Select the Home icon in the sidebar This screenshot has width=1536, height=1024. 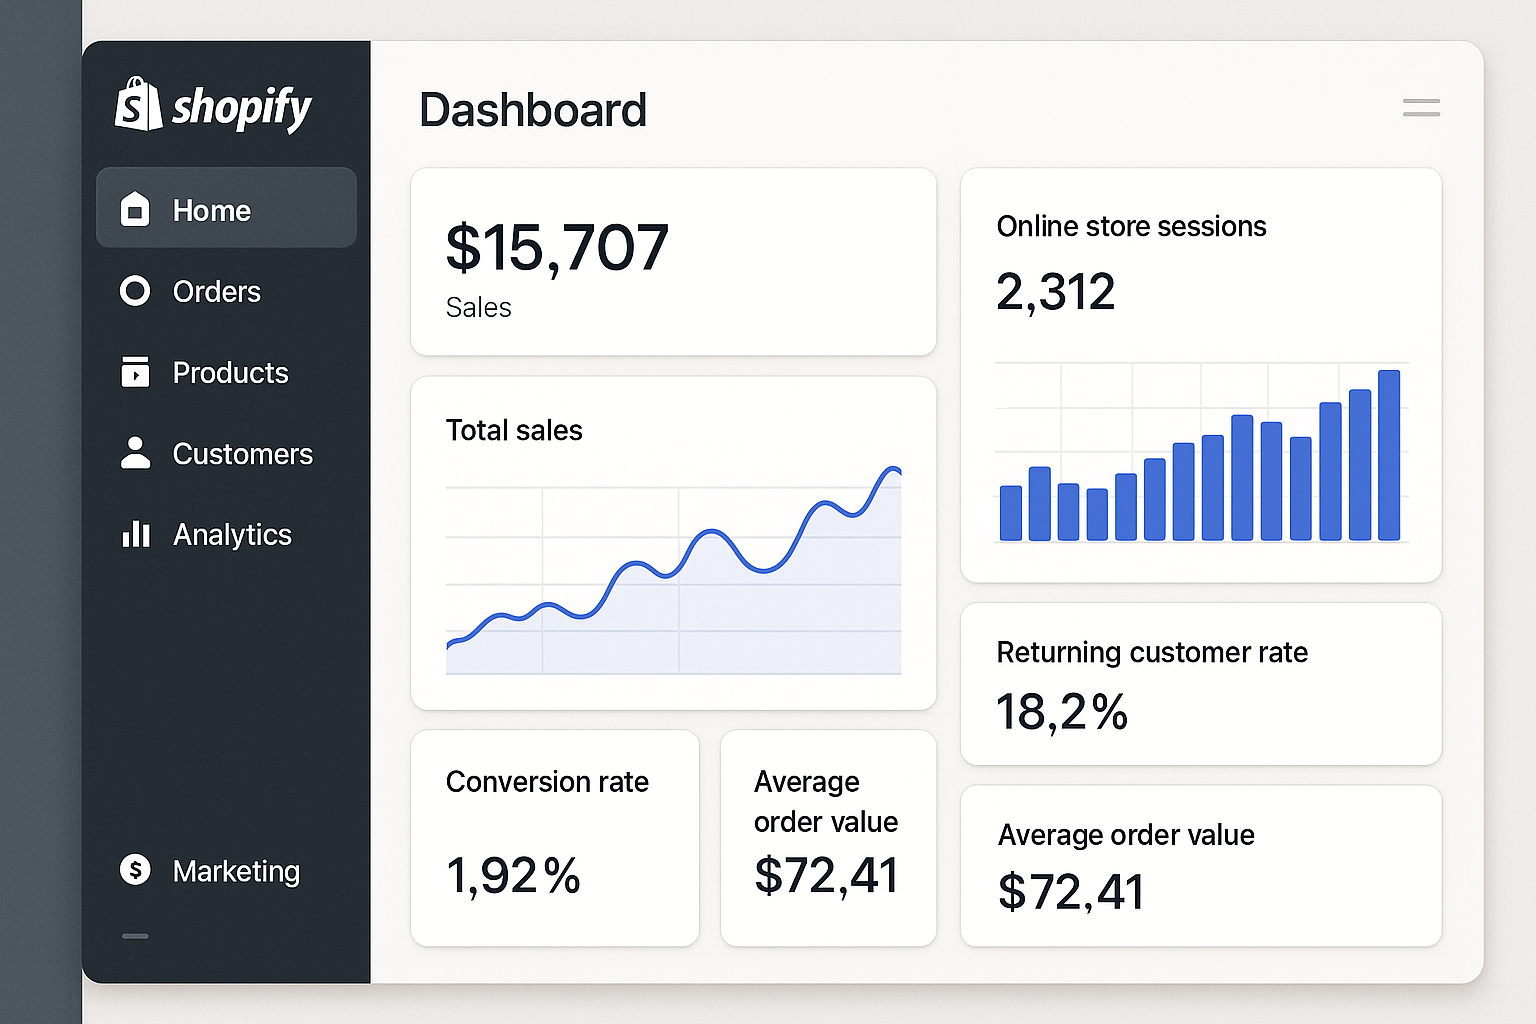click(135, 210)
